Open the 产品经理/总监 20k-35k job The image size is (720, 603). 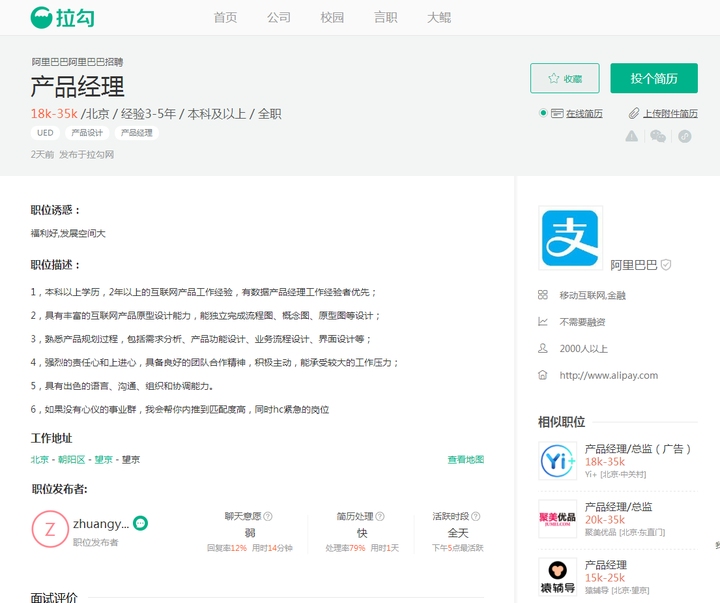[x=619, y=507]
